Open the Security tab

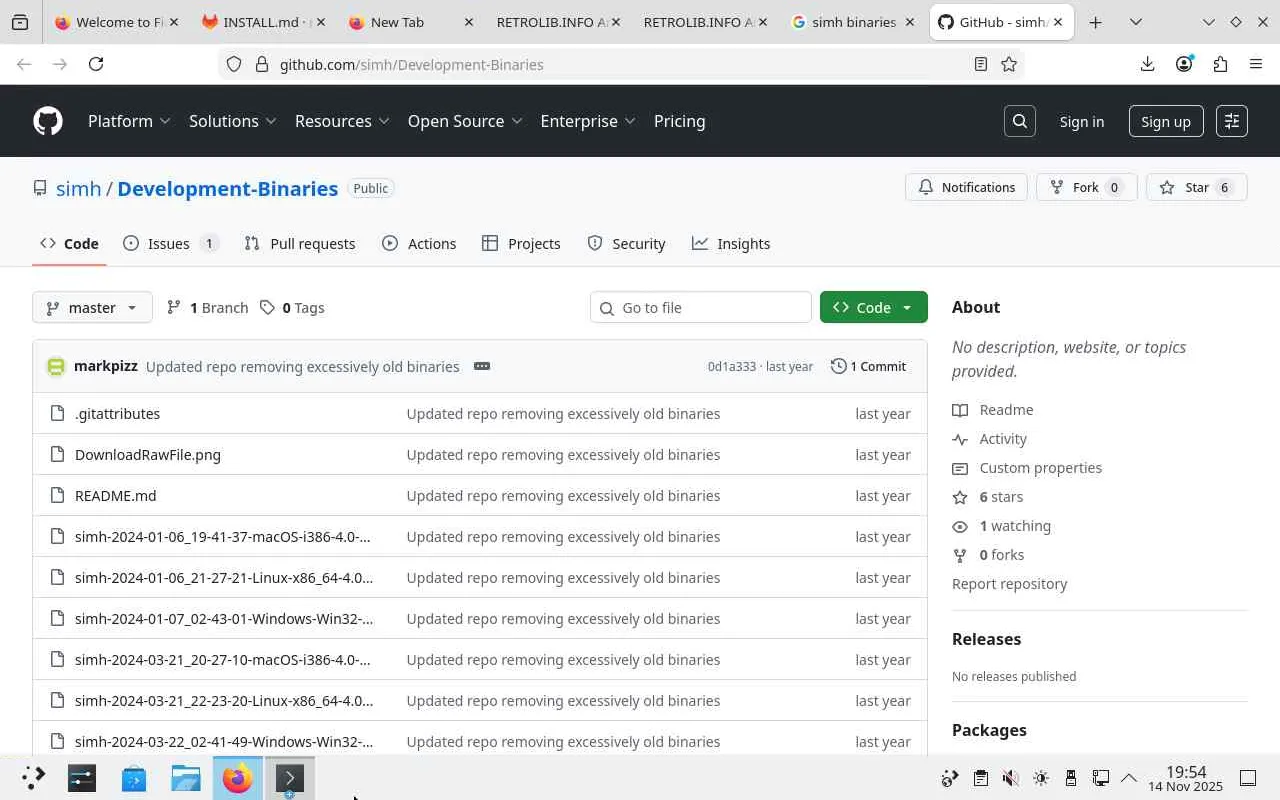[x=626, y=243]
